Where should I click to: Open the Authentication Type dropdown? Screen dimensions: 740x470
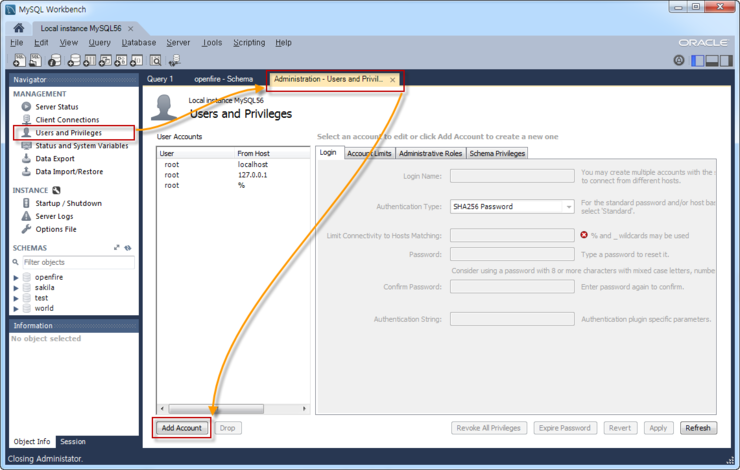click(512, 206)
